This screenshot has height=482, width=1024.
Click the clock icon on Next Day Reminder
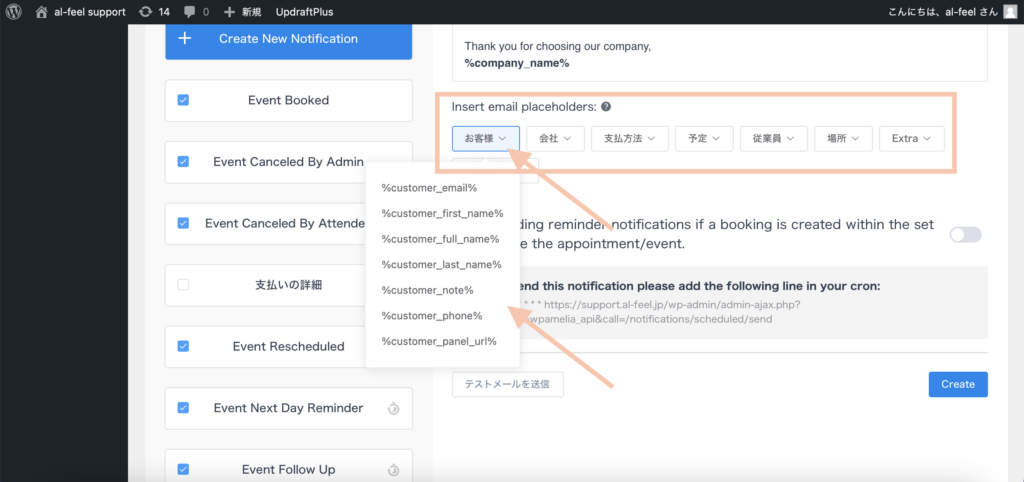coord(393,408)
